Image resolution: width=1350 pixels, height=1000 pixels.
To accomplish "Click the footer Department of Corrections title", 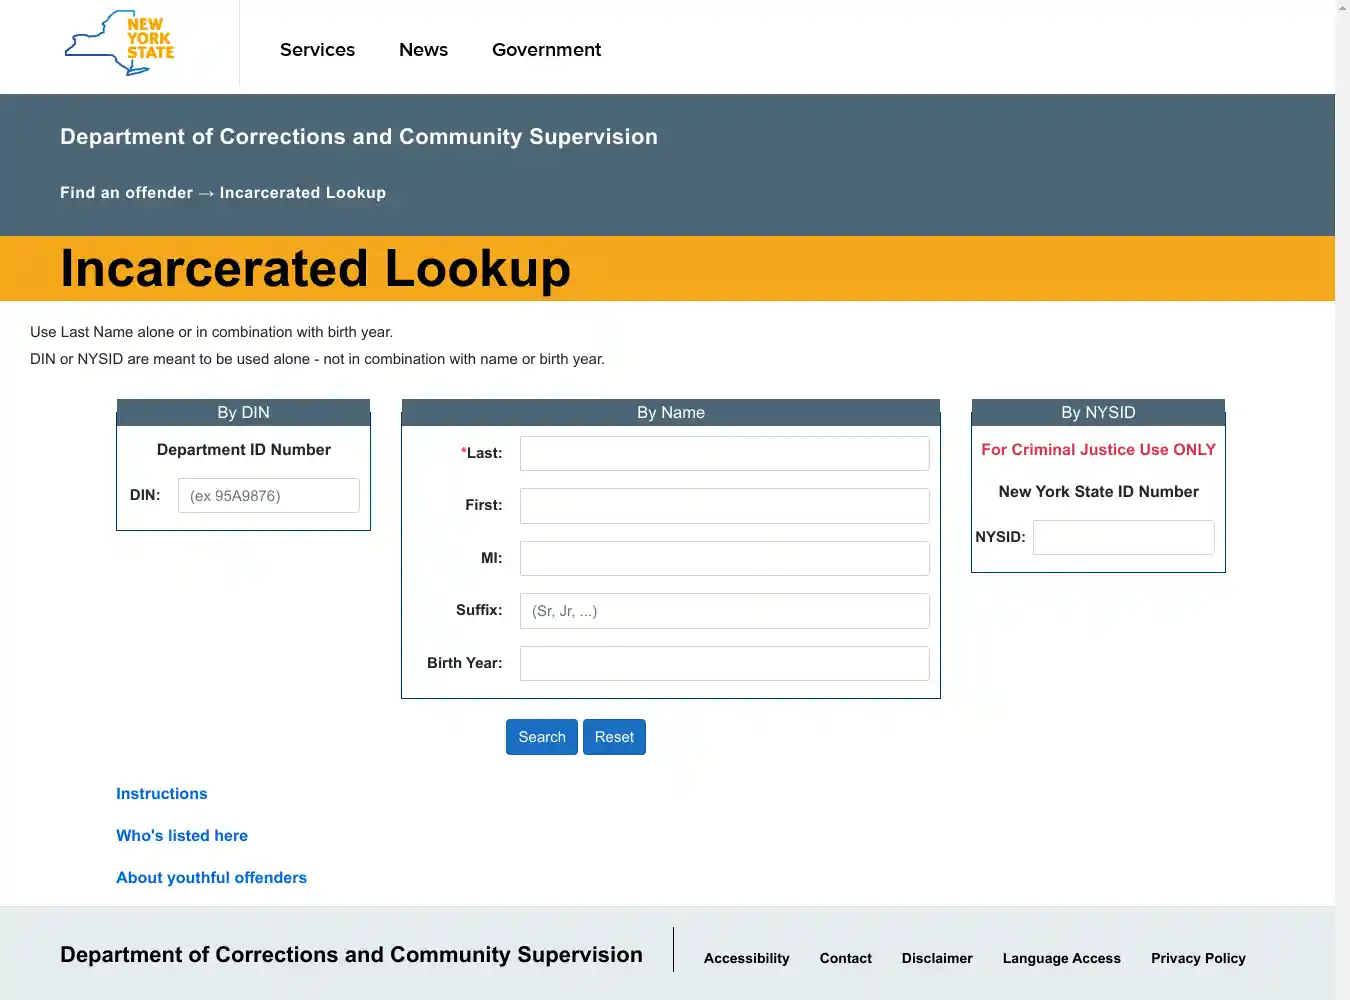I will pos(351,955).
